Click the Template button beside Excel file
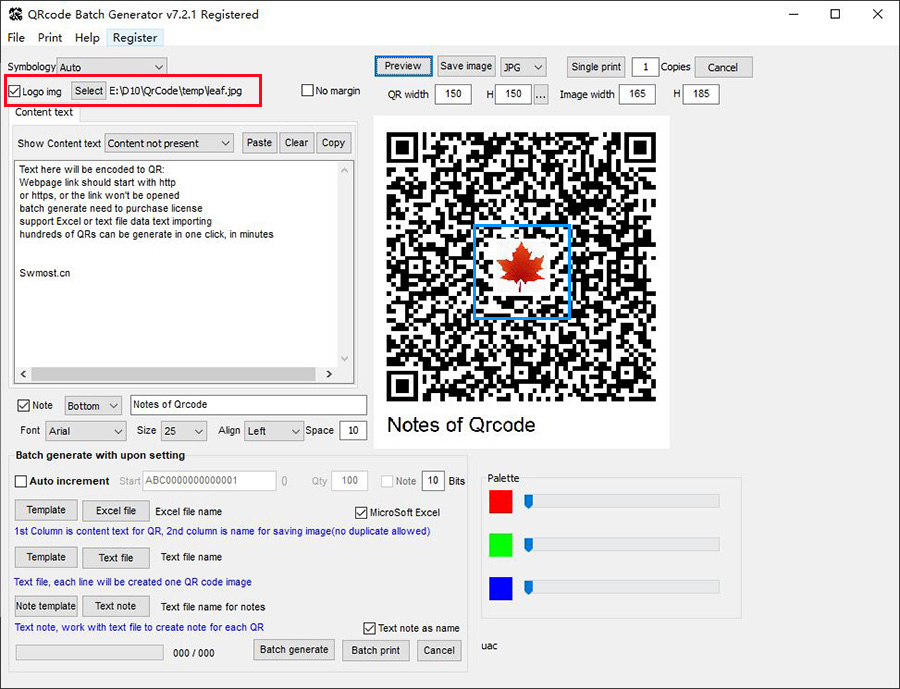Image resolution: width=900 pixels, height=689 pixels. click(46, 510)
